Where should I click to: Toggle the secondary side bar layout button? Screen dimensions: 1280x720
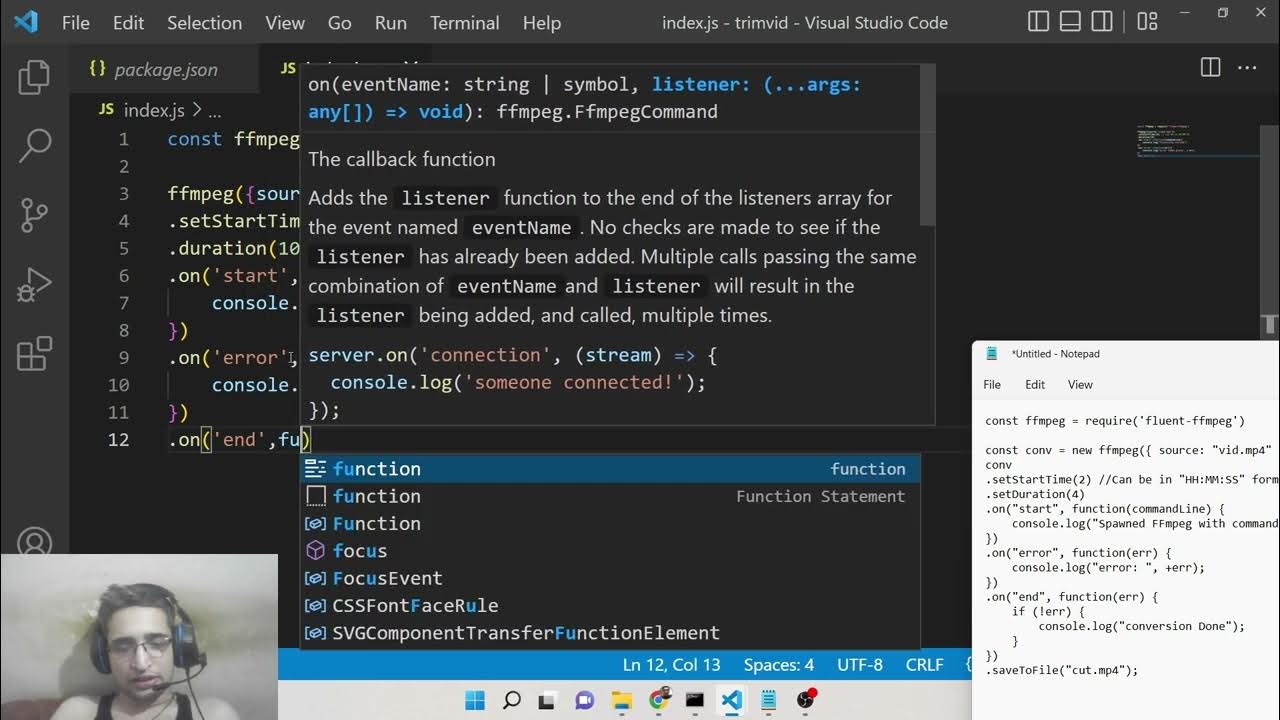[x=1101, y=22]
